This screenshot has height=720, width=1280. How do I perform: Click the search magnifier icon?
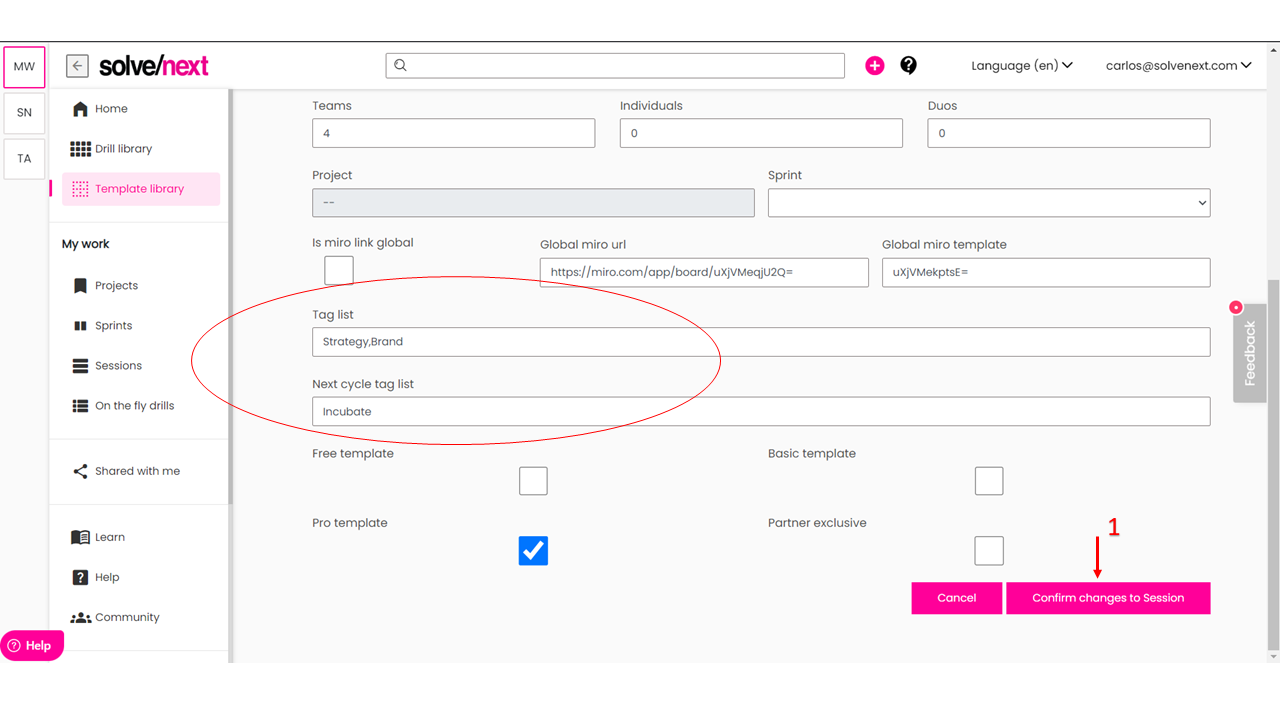401,65
